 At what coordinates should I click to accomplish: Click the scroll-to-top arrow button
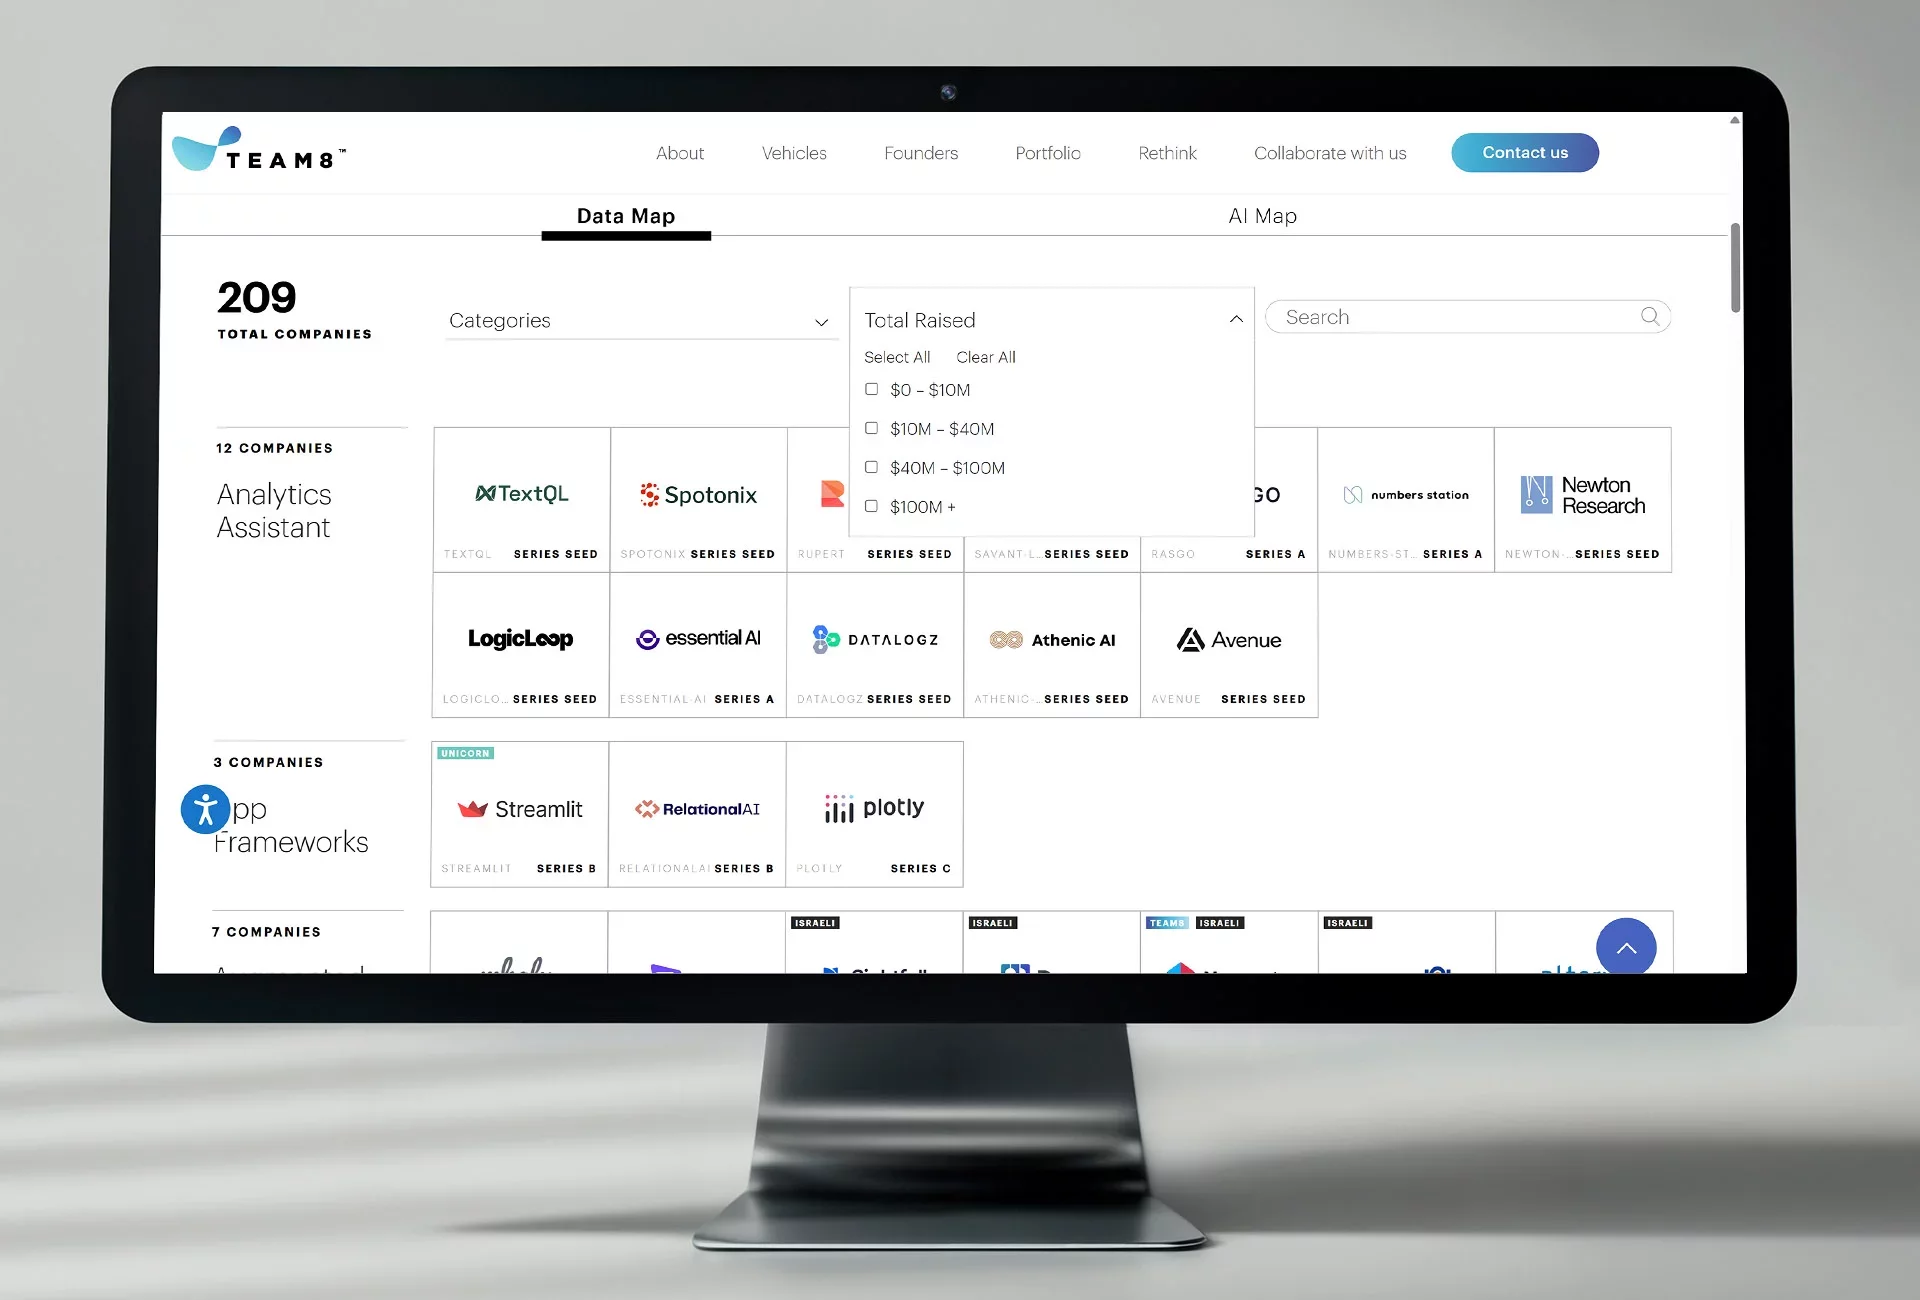click(1625, 947)
